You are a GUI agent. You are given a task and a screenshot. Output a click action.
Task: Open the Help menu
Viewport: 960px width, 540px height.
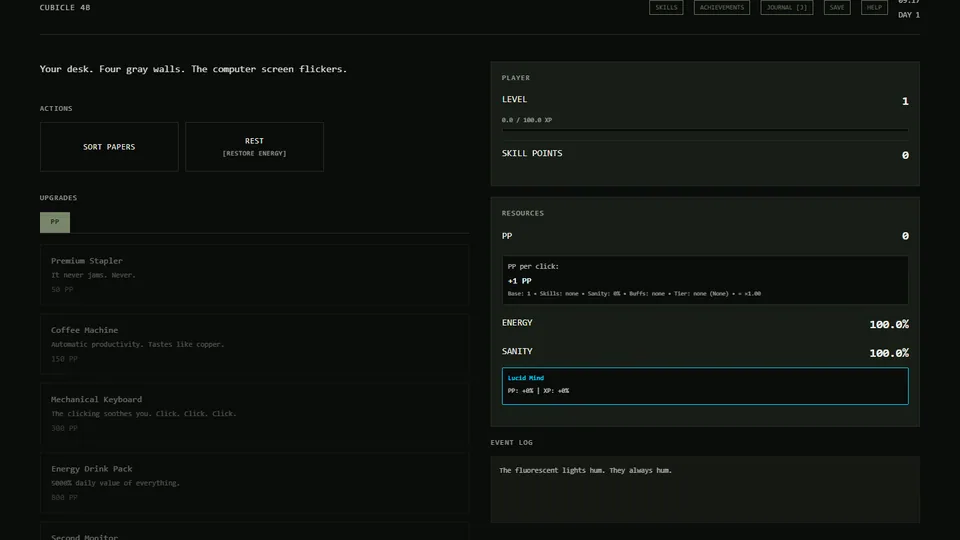[x=874, y=7]
